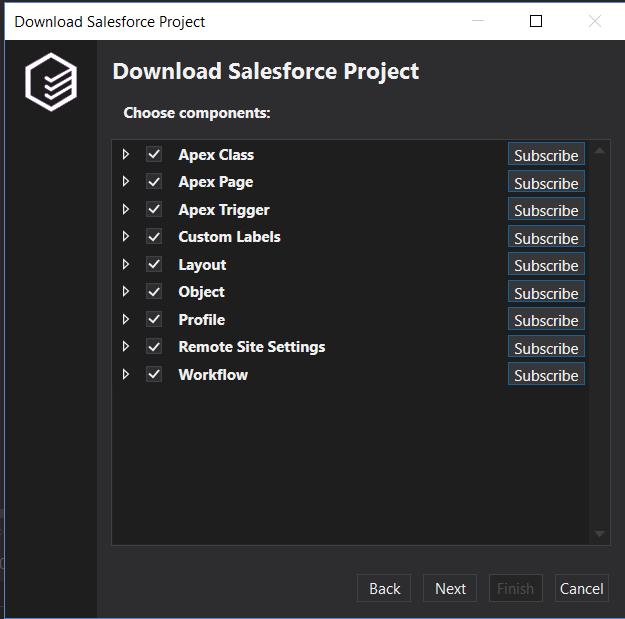Cancel the project download dialog
Viewport: 625px width, 619px height.
[581, 588]
